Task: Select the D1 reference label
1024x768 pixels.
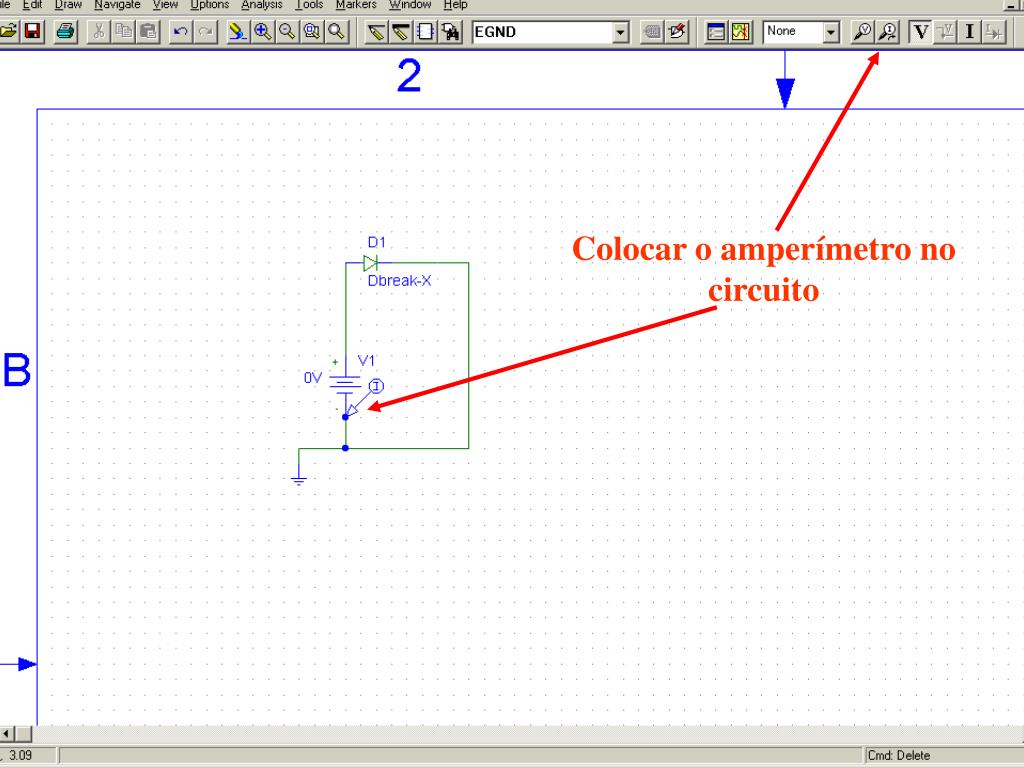Action: coord(377,242)
